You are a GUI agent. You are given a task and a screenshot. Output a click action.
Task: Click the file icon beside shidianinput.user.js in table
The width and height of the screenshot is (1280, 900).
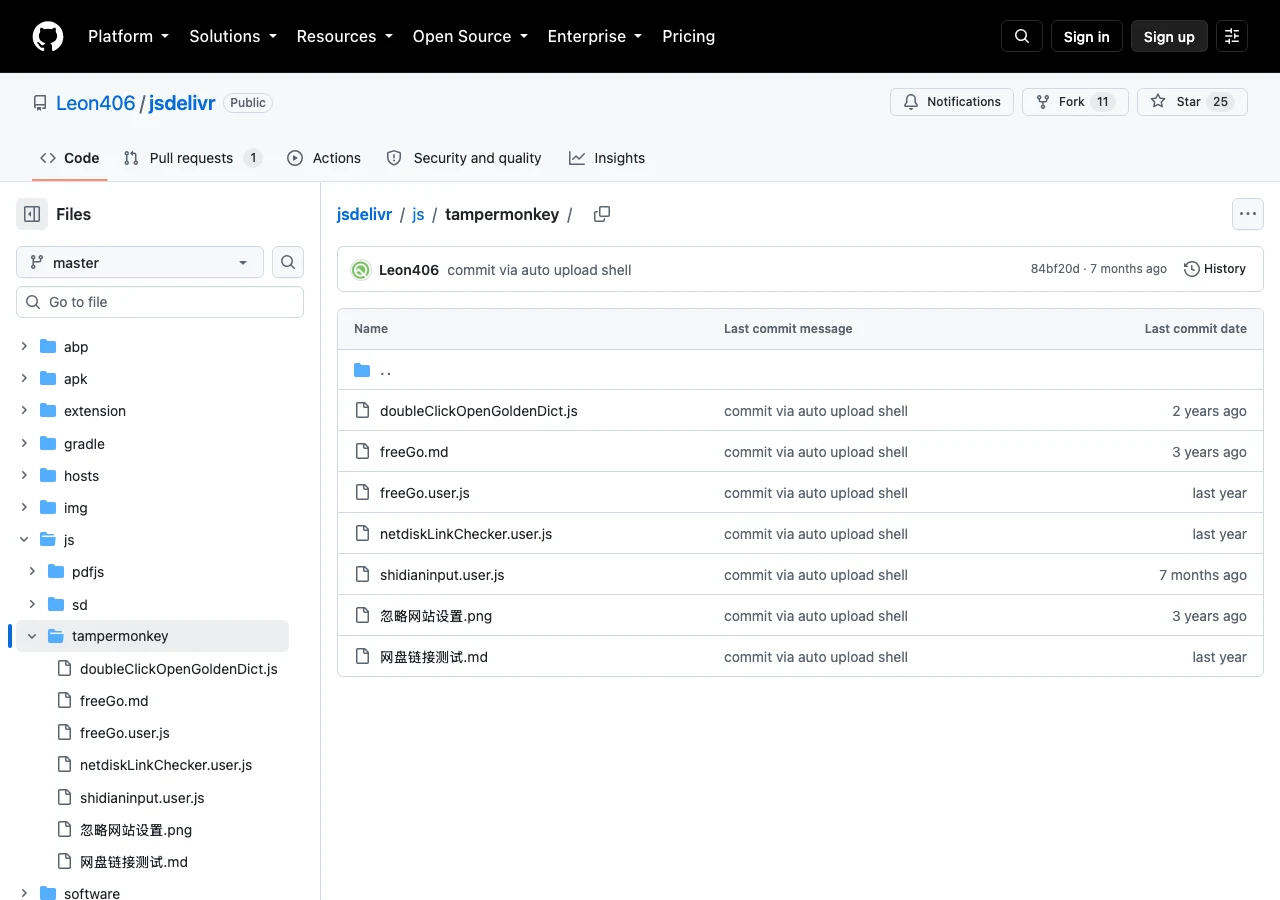click(362, 575)
